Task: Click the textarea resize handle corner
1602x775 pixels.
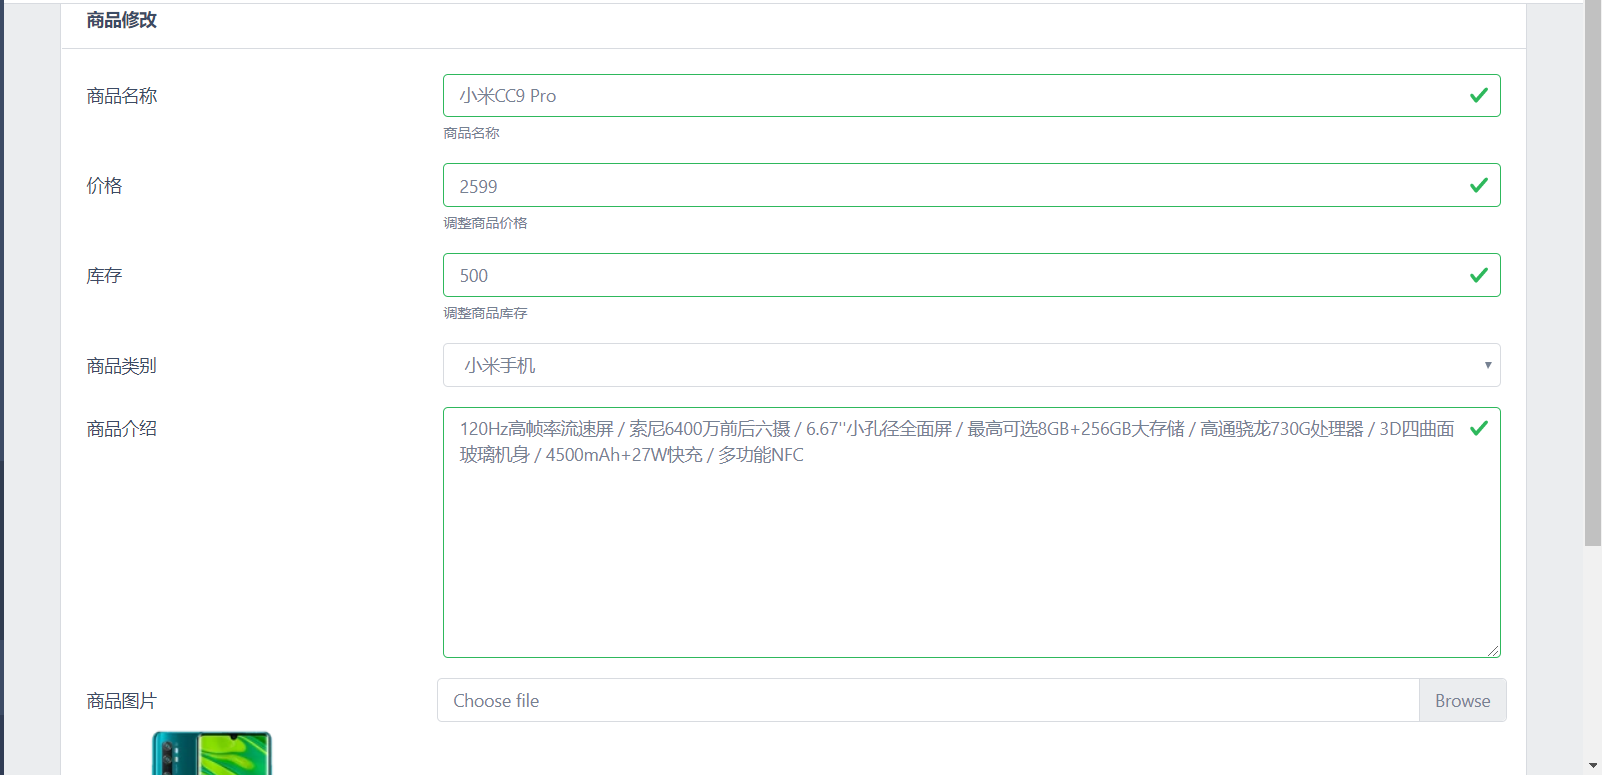Action: (x=1493, y=650)
